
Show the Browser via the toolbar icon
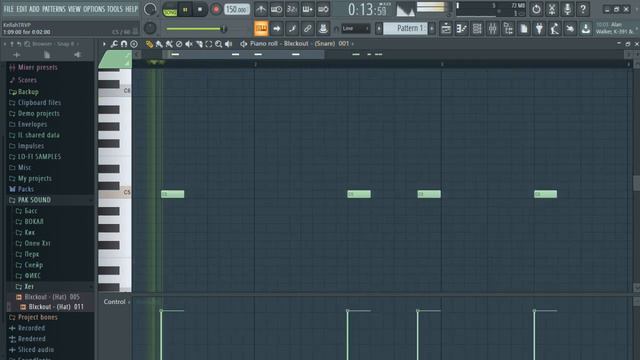point(508,29)
